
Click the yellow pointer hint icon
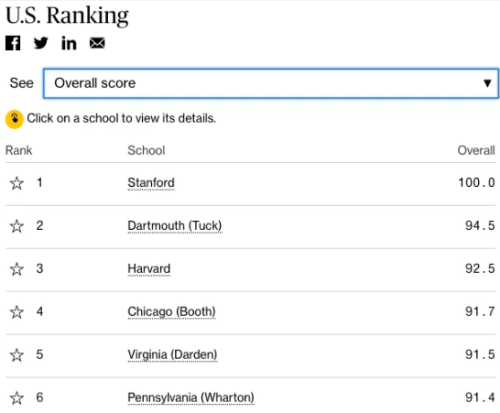point(14,119)
